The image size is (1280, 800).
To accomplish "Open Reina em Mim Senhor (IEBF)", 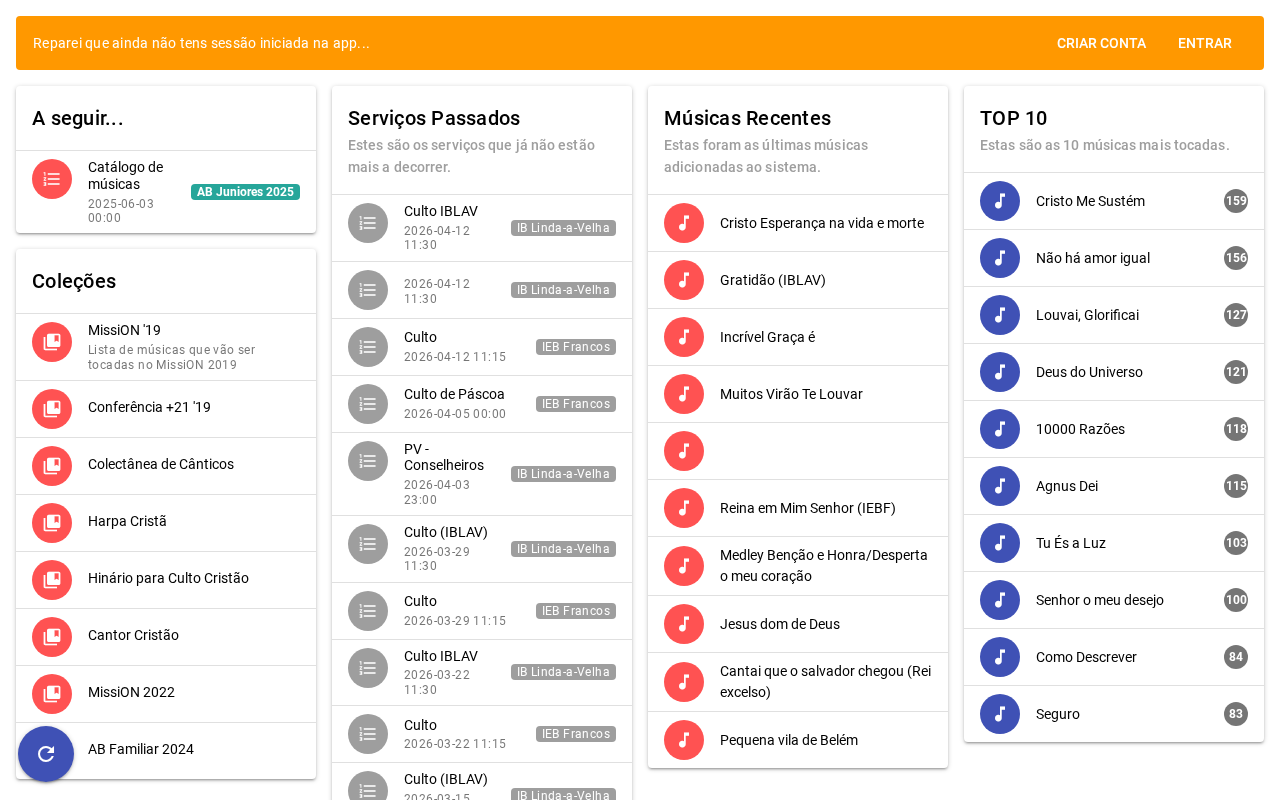I will point(807,508).
